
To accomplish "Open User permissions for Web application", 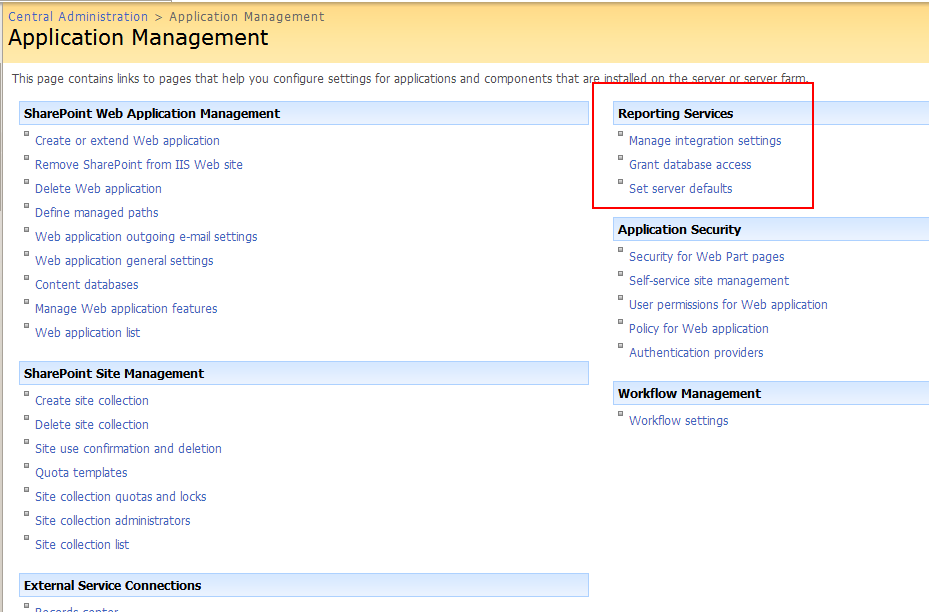I will click(728, 305).
